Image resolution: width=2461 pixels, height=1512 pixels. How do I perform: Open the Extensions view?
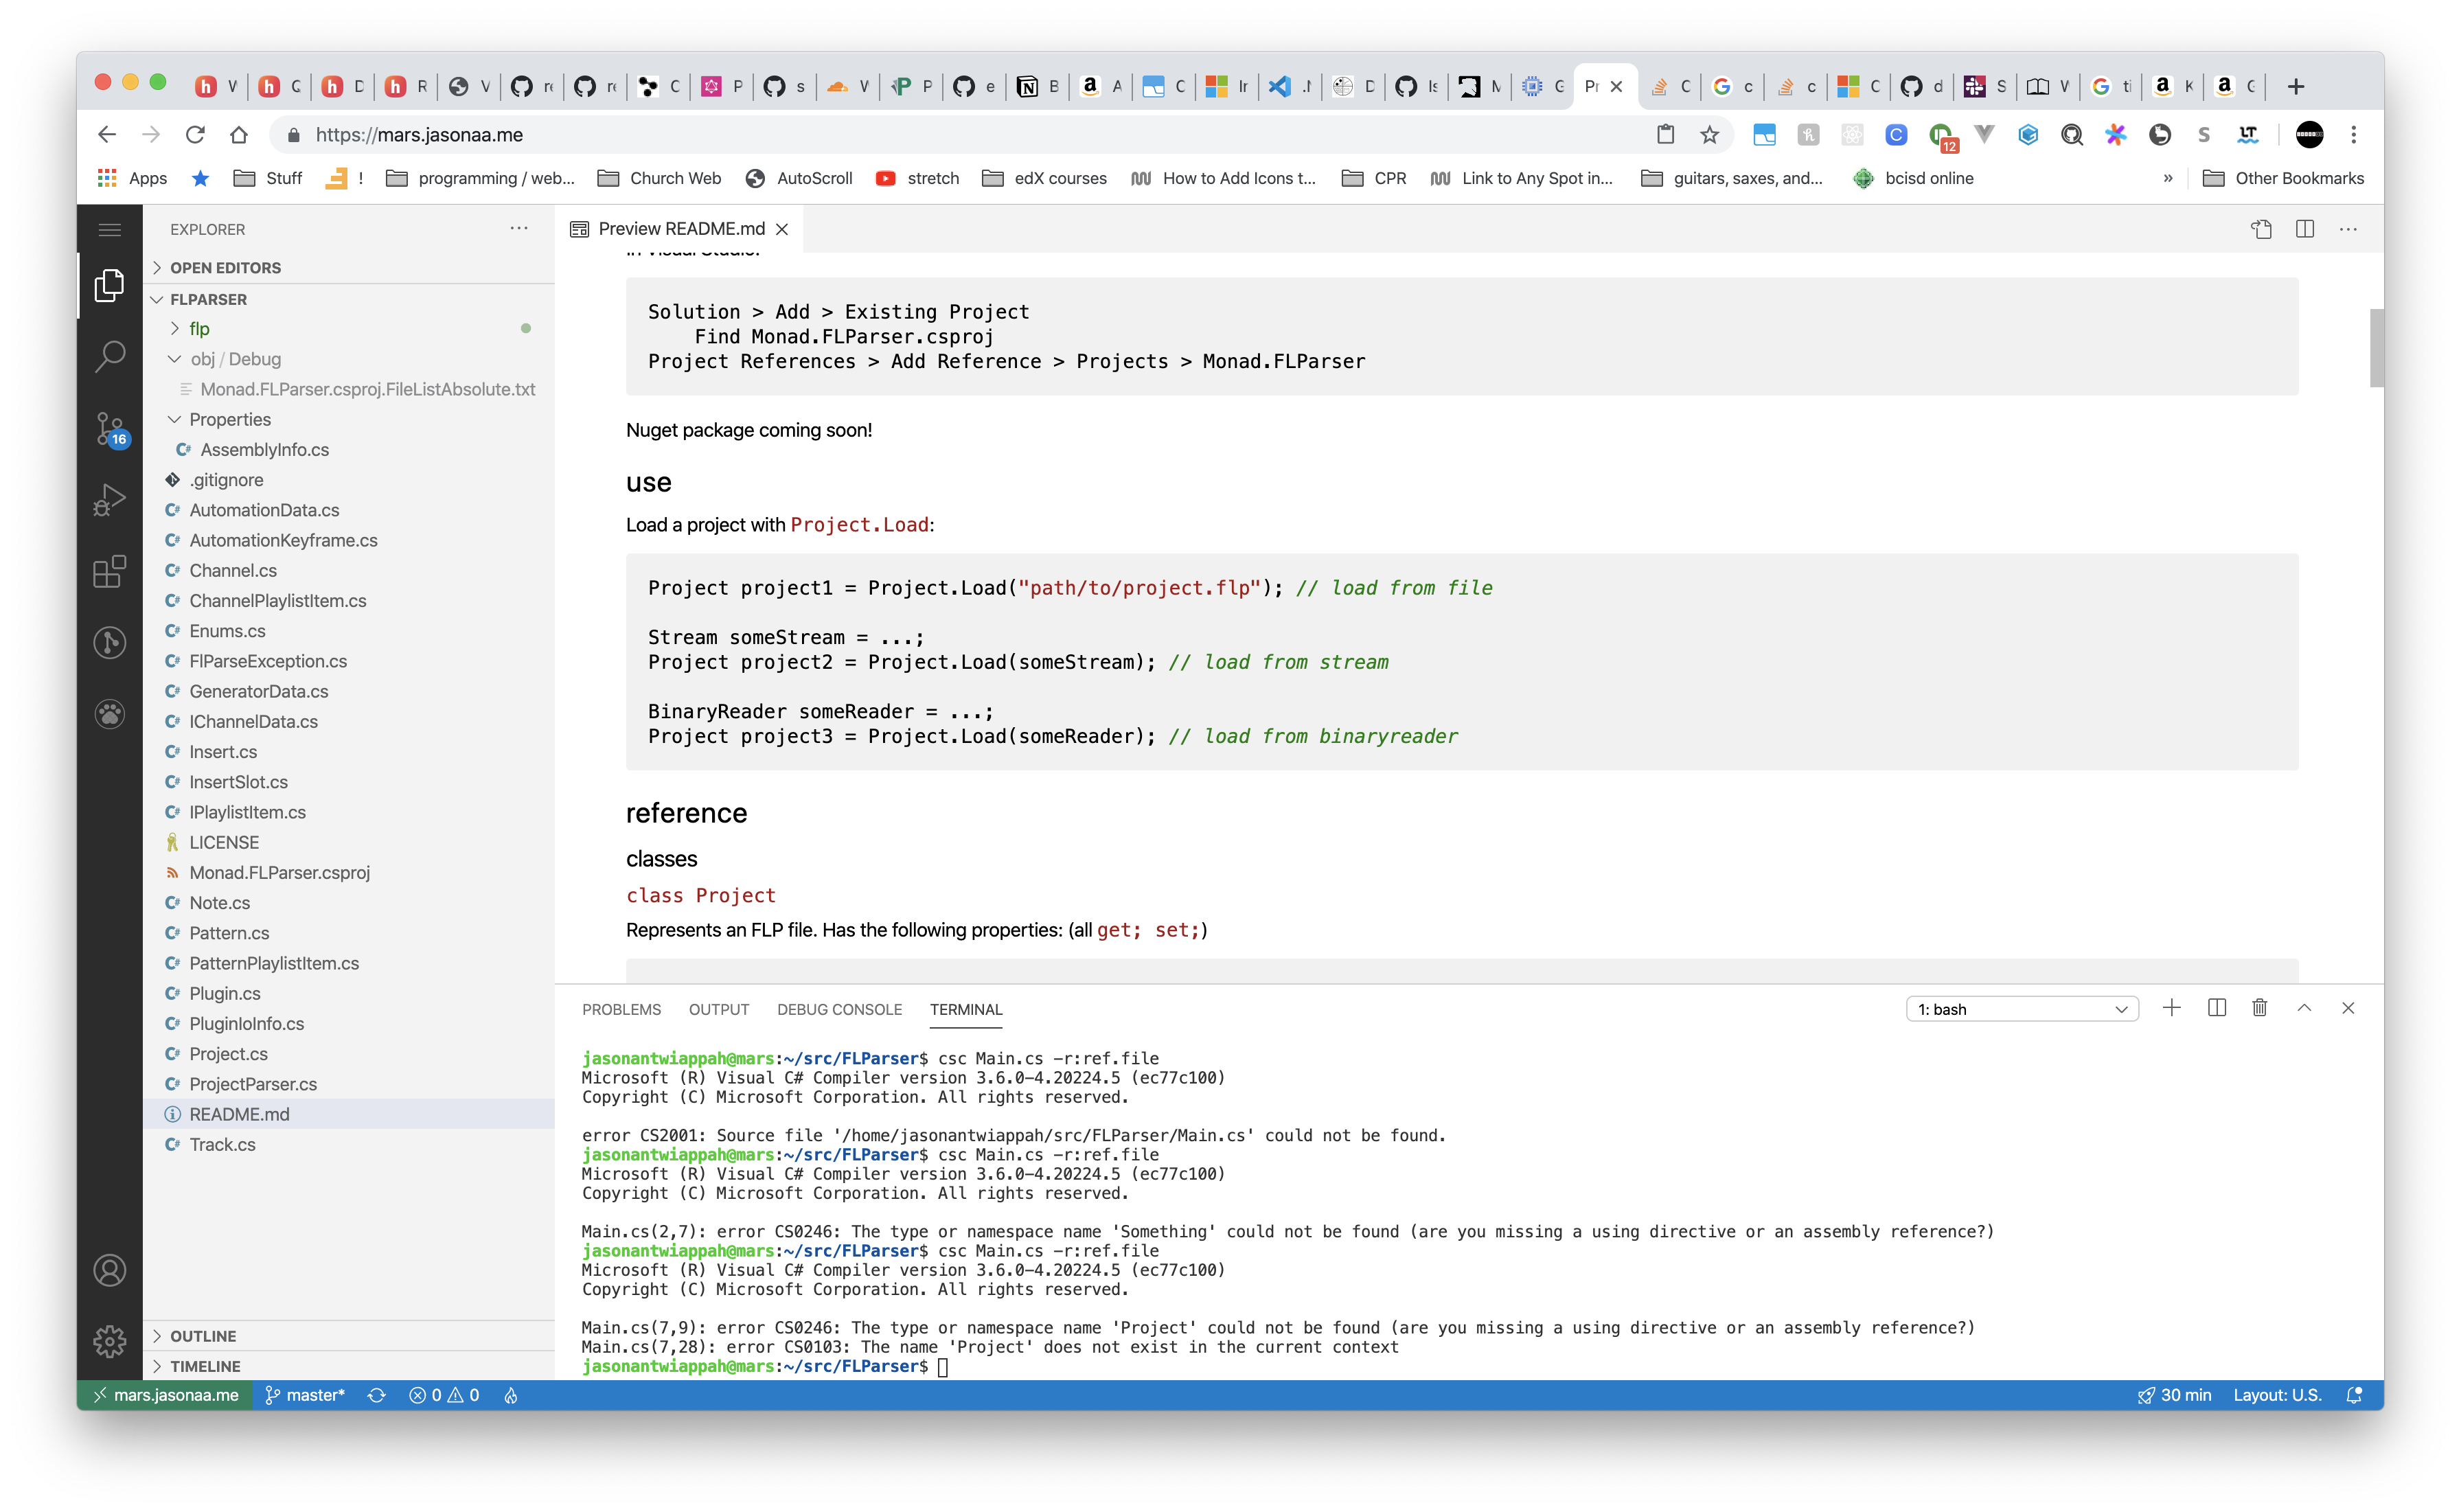pos(109,571)
